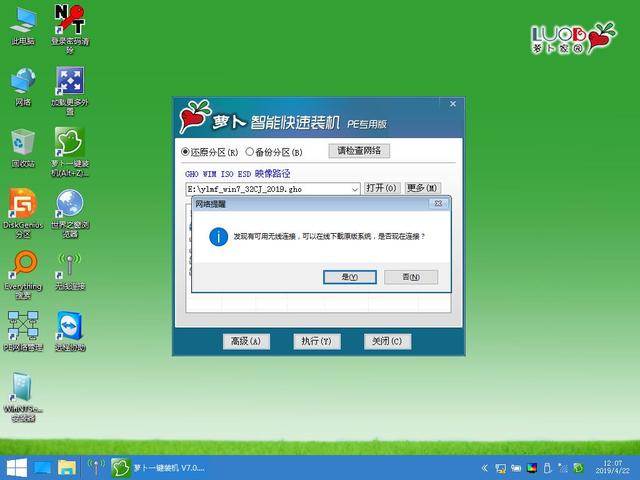
Task: Select 备份分区(B) radio button
Action: pyautogui.click(x=249, y=152)
